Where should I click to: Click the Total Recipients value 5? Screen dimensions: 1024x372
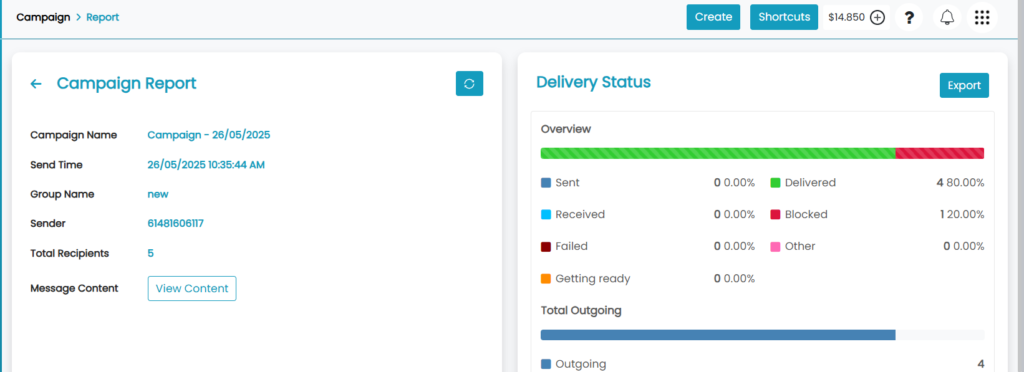tap(151, 253)
